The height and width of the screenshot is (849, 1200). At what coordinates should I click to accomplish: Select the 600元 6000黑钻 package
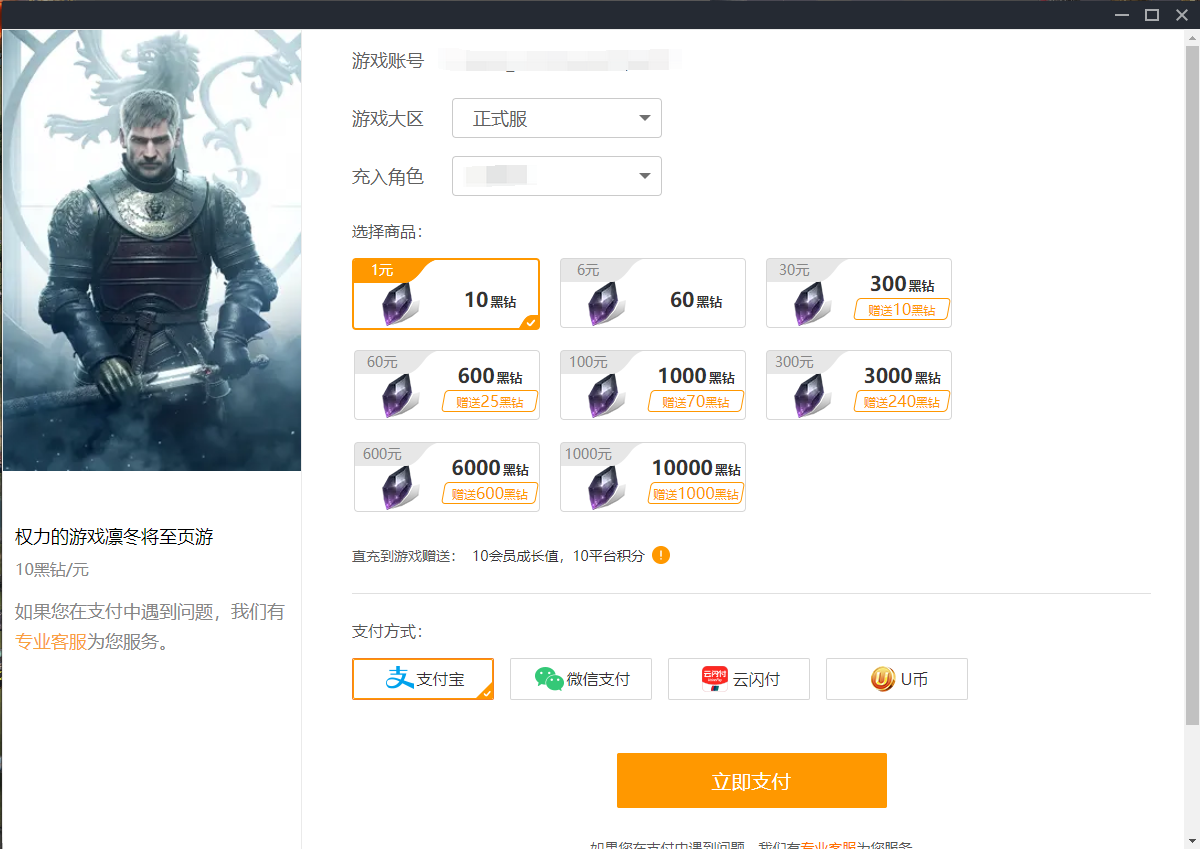tap(447, 477)
